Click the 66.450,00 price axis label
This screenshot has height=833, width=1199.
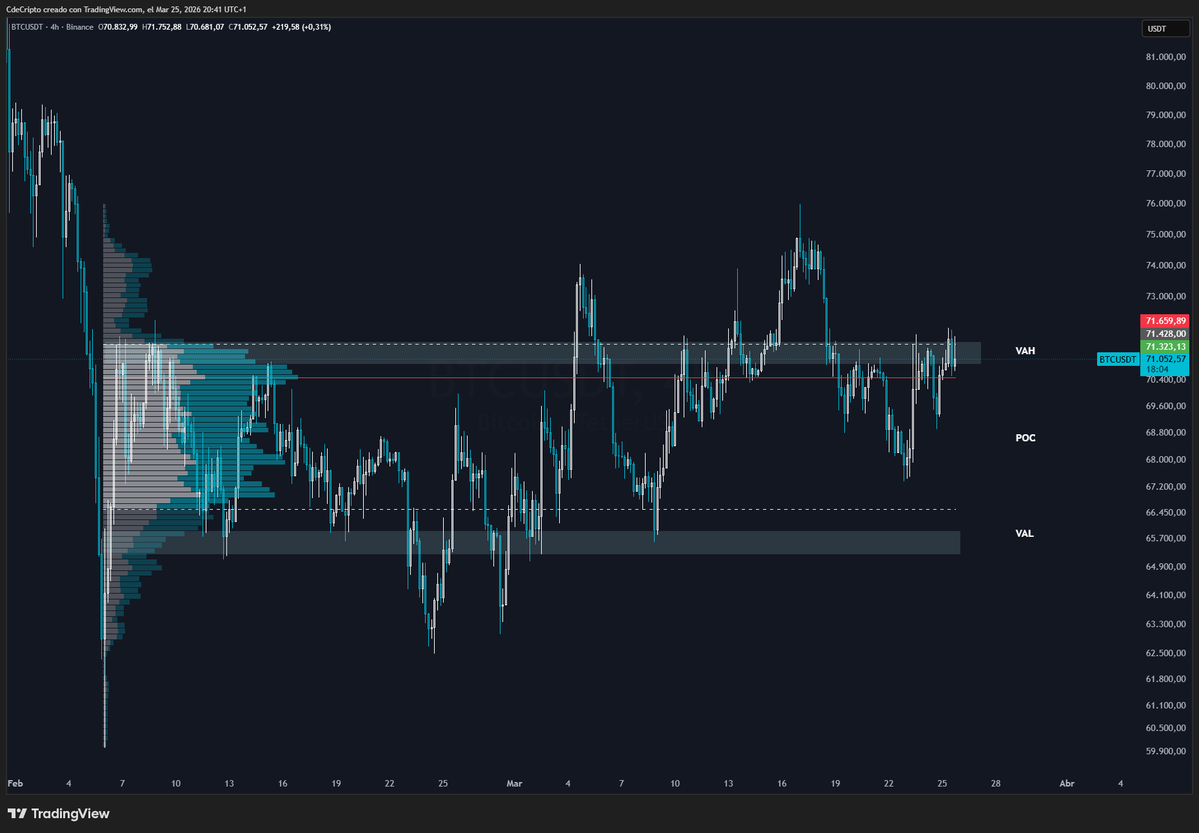point(1165,512)
